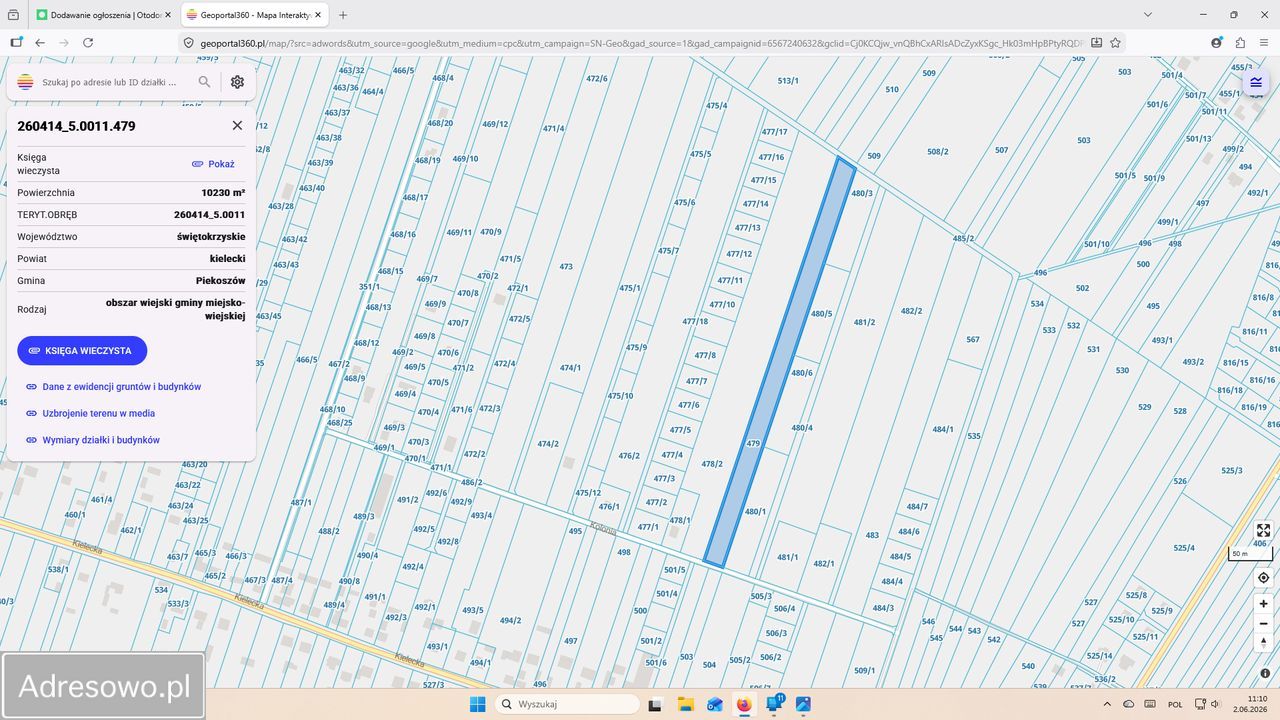
Task: Click parcel 525/4 label on map
Action: (1184, 548)
